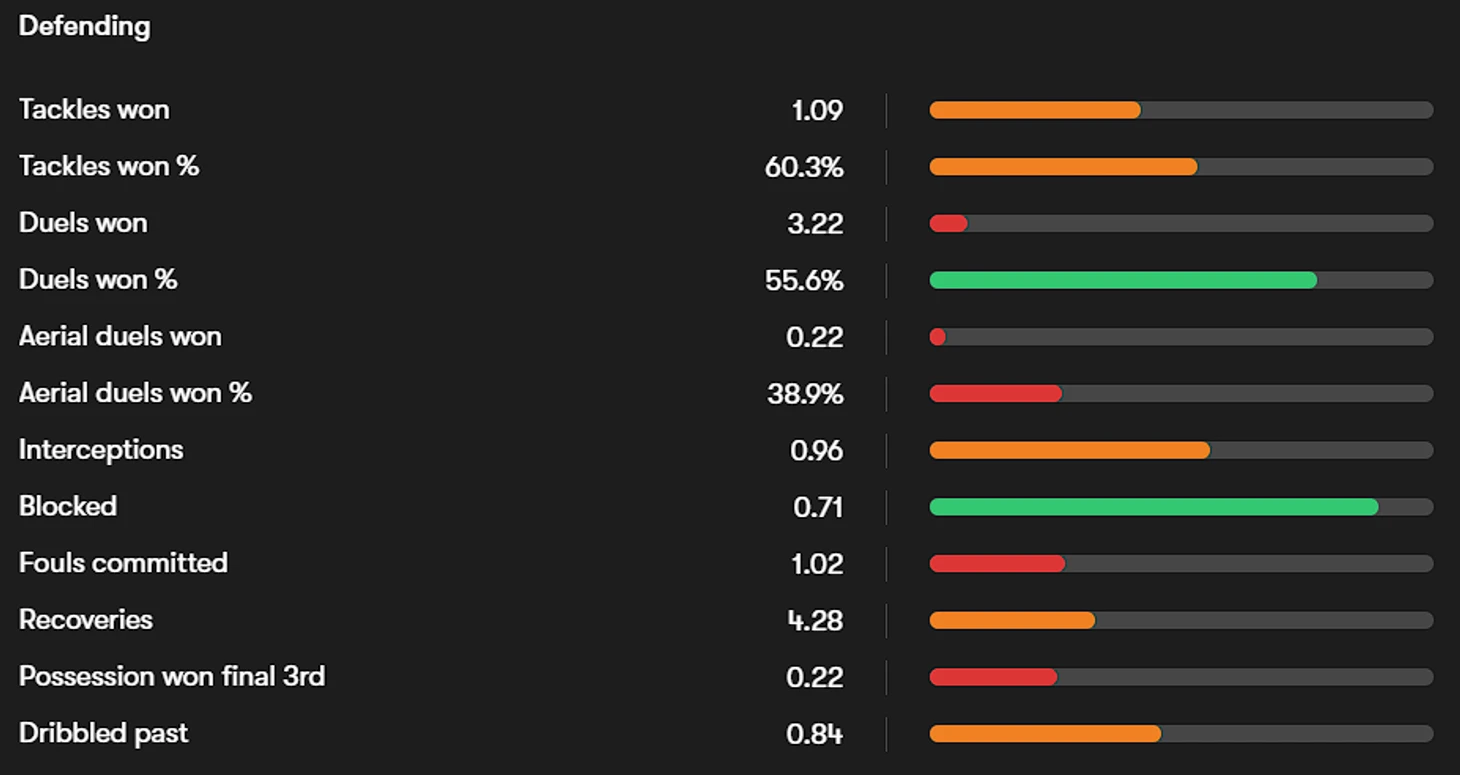Select the 4.28 recoveries value
Viewport: 1460px width, 775px height.
(x=815, y=621)
